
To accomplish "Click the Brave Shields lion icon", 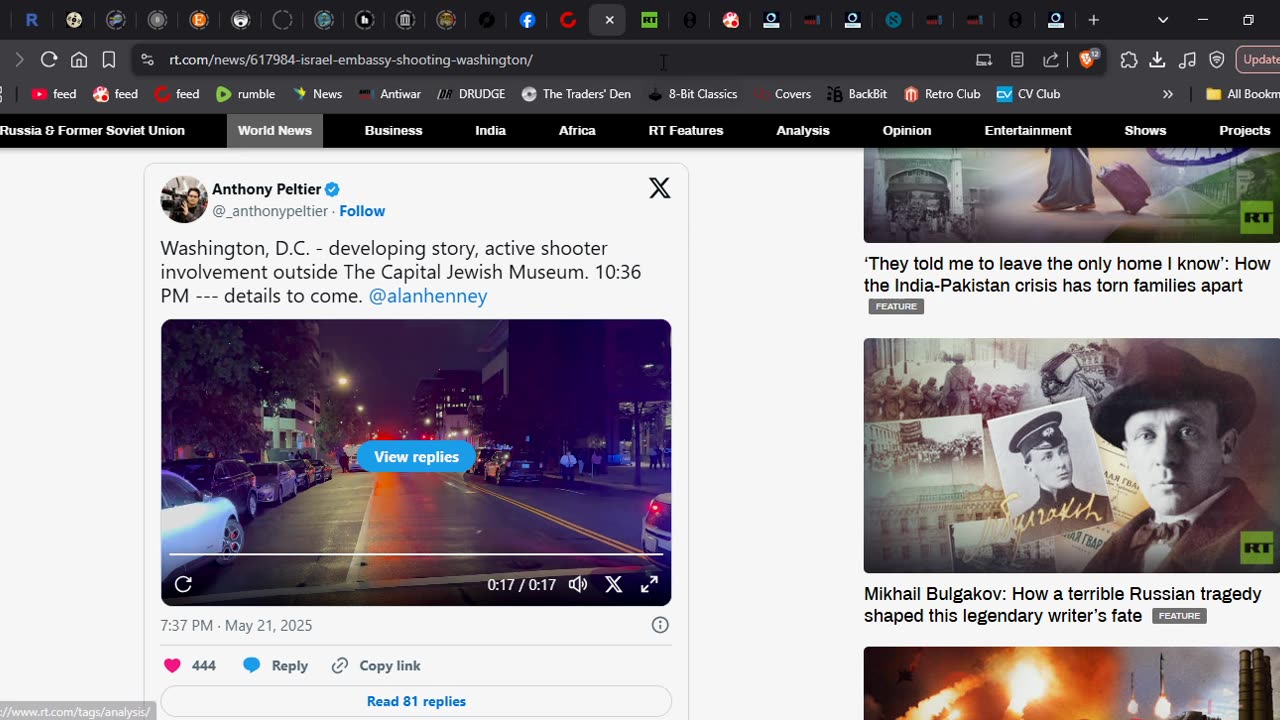I will coord(1088,60).
